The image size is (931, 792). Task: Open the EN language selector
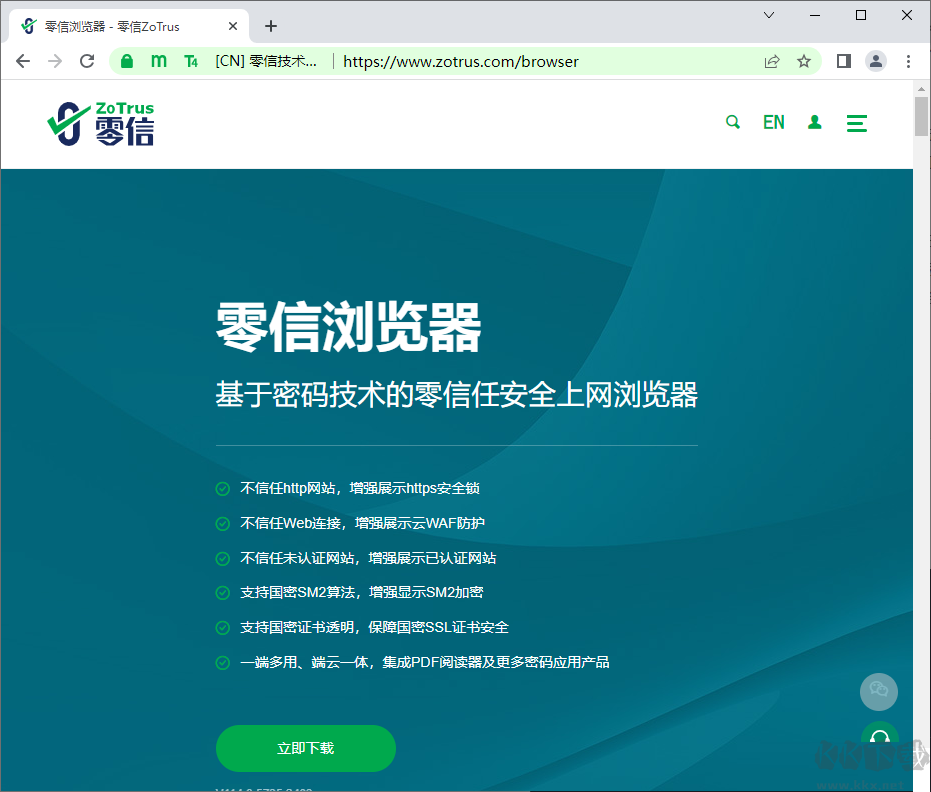click(x=773, y=122)
